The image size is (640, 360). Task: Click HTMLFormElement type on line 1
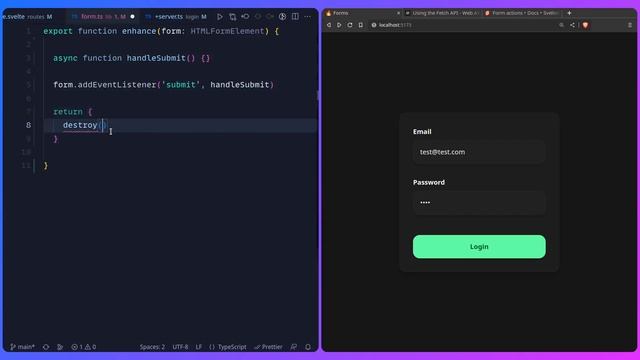point(227,31)
